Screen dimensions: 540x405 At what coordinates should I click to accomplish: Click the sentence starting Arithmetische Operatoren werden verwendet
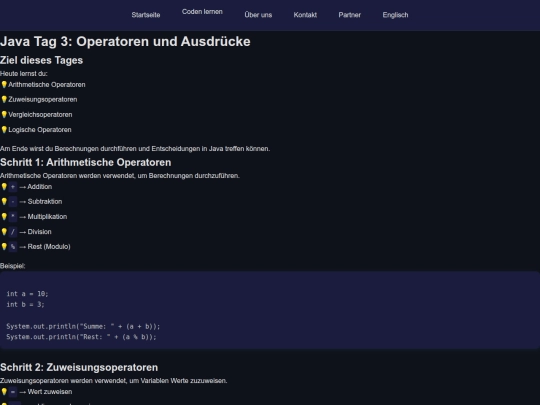pyautogui.click(x=120, y=176)
